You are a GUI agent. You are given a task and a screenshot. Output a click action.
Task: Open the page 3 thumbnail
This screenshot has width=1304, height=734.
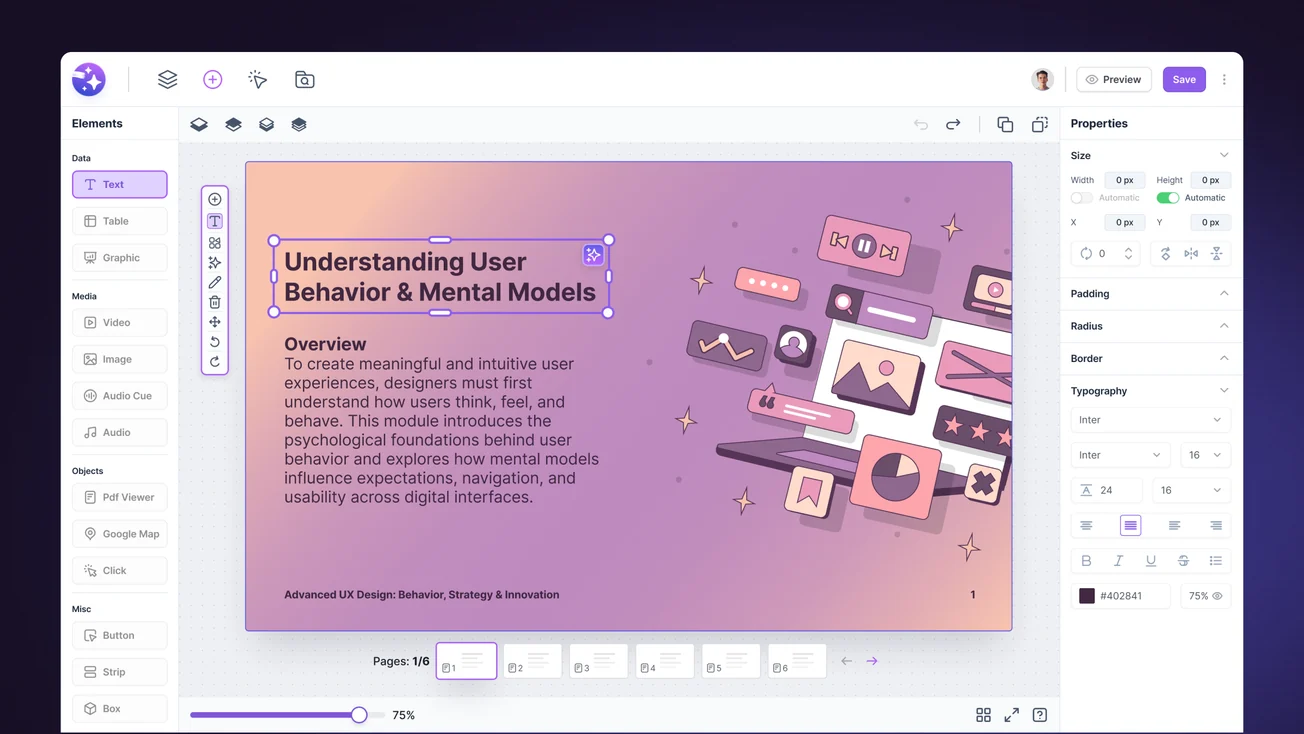[599, 661]
